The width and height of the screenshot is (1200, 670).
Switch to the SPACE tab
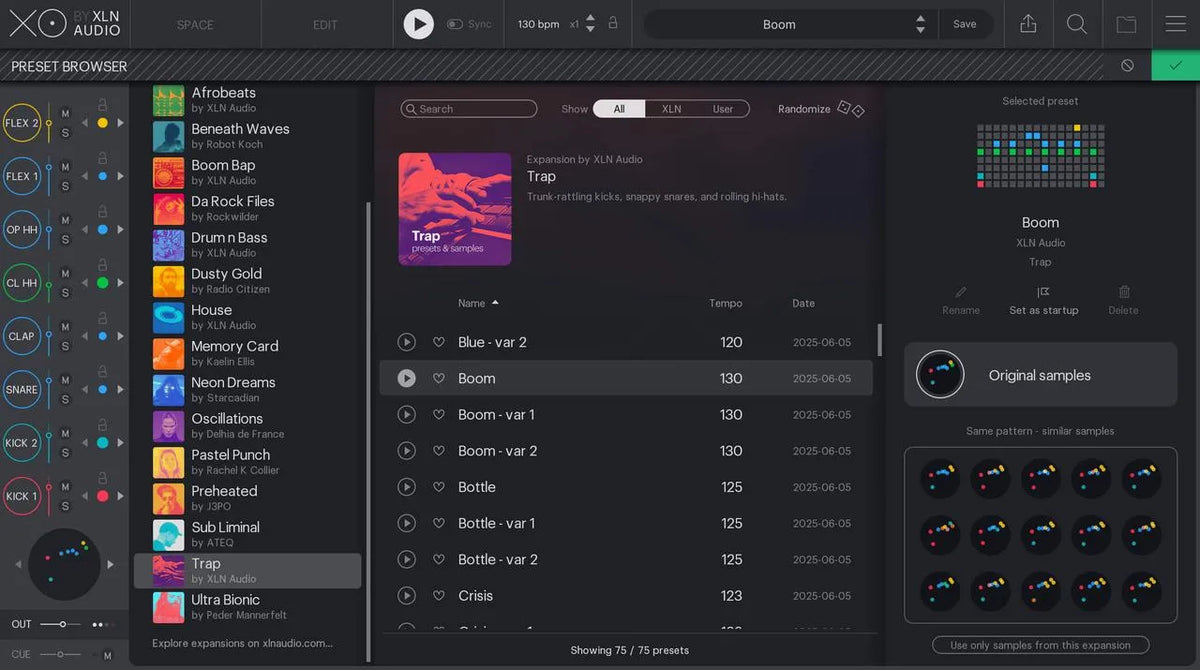click(195, 24)
